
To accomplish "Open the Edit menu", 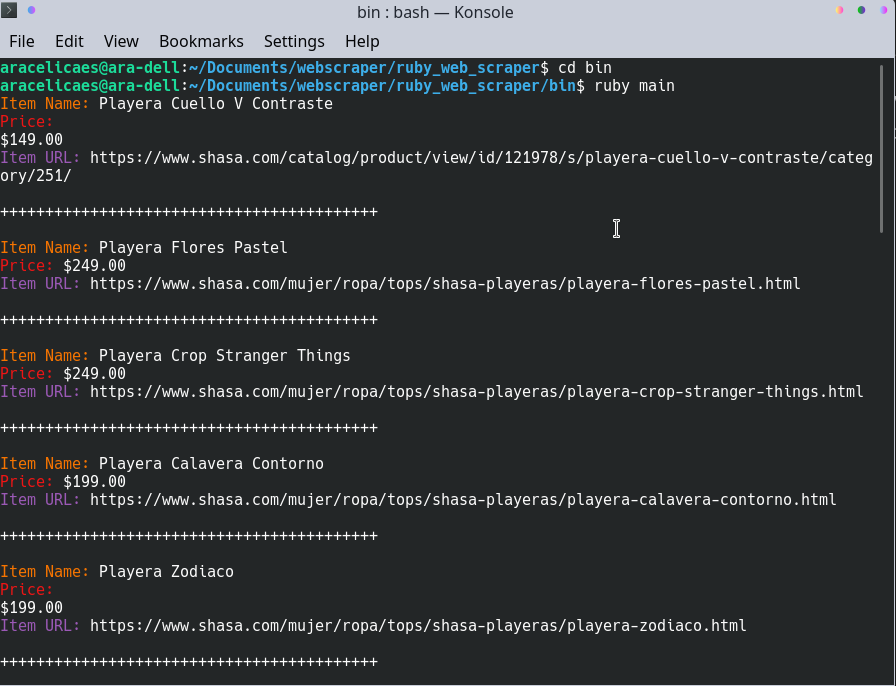I will [68, 41].
